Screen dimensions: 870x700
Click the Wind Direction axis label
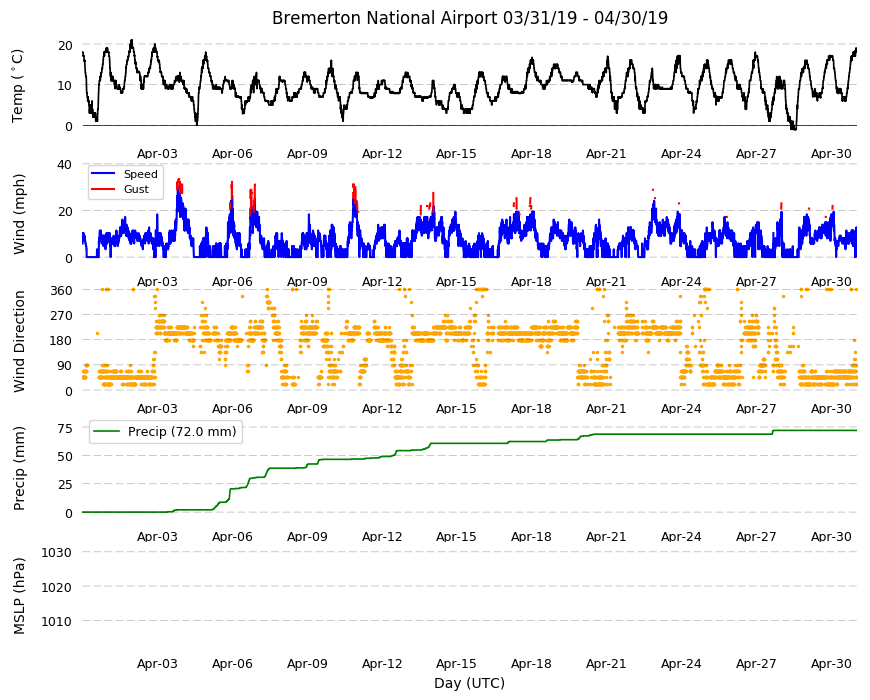pyautogui.click(x=19, y=341)
